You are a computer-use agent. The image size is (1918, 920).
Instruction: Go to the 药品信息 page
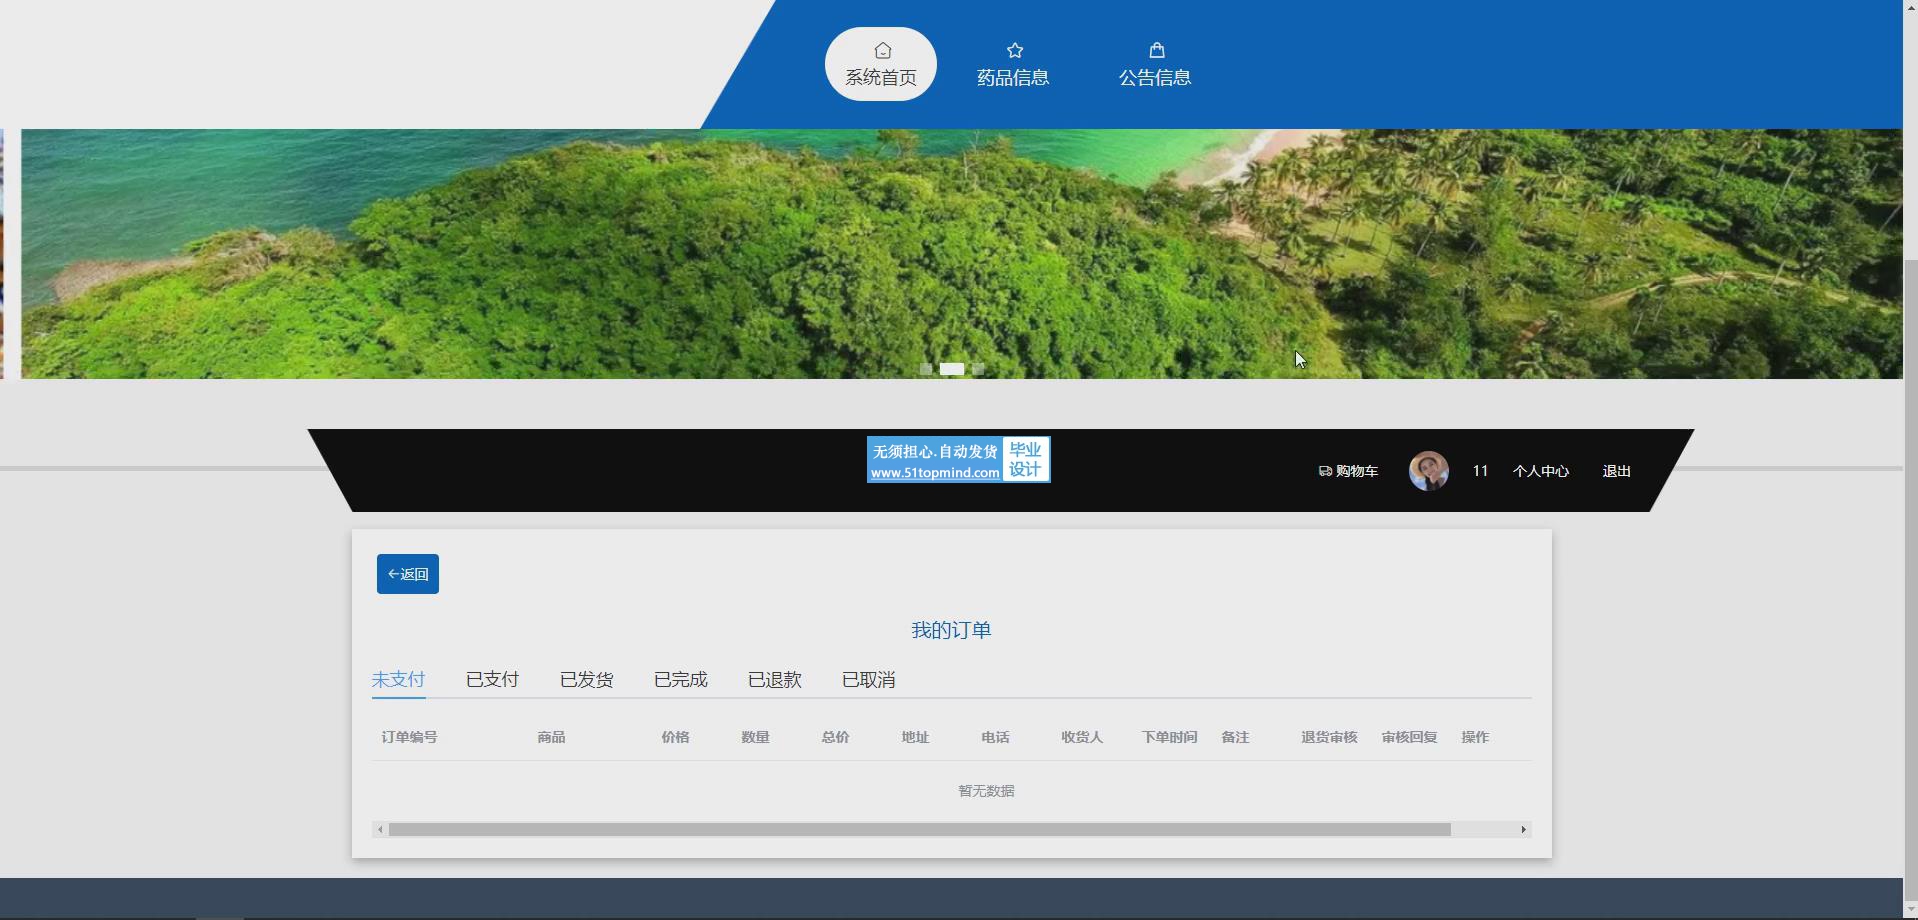click(1013, 64)
